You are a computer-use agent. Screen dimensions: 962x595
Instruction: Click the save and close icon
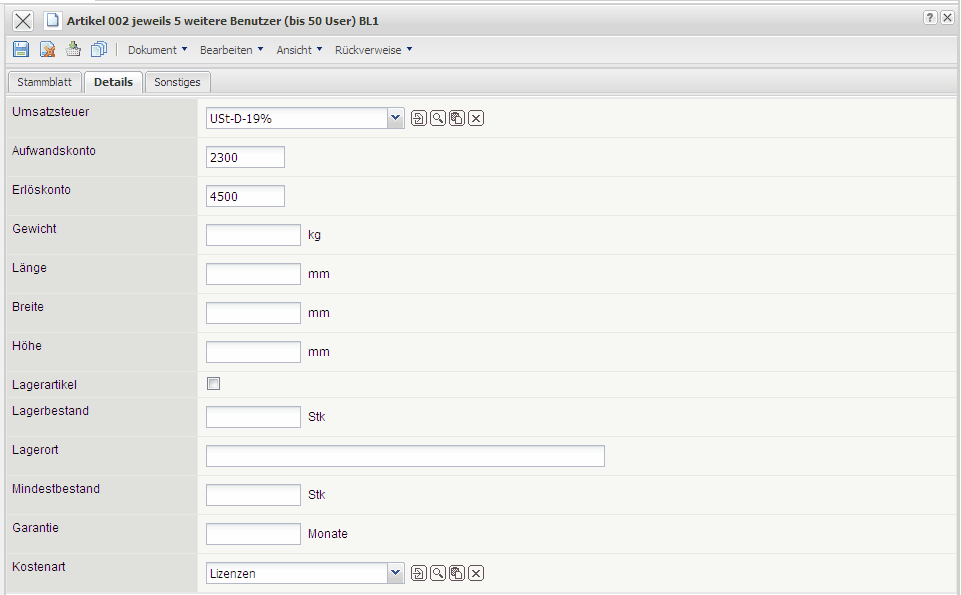47,49
